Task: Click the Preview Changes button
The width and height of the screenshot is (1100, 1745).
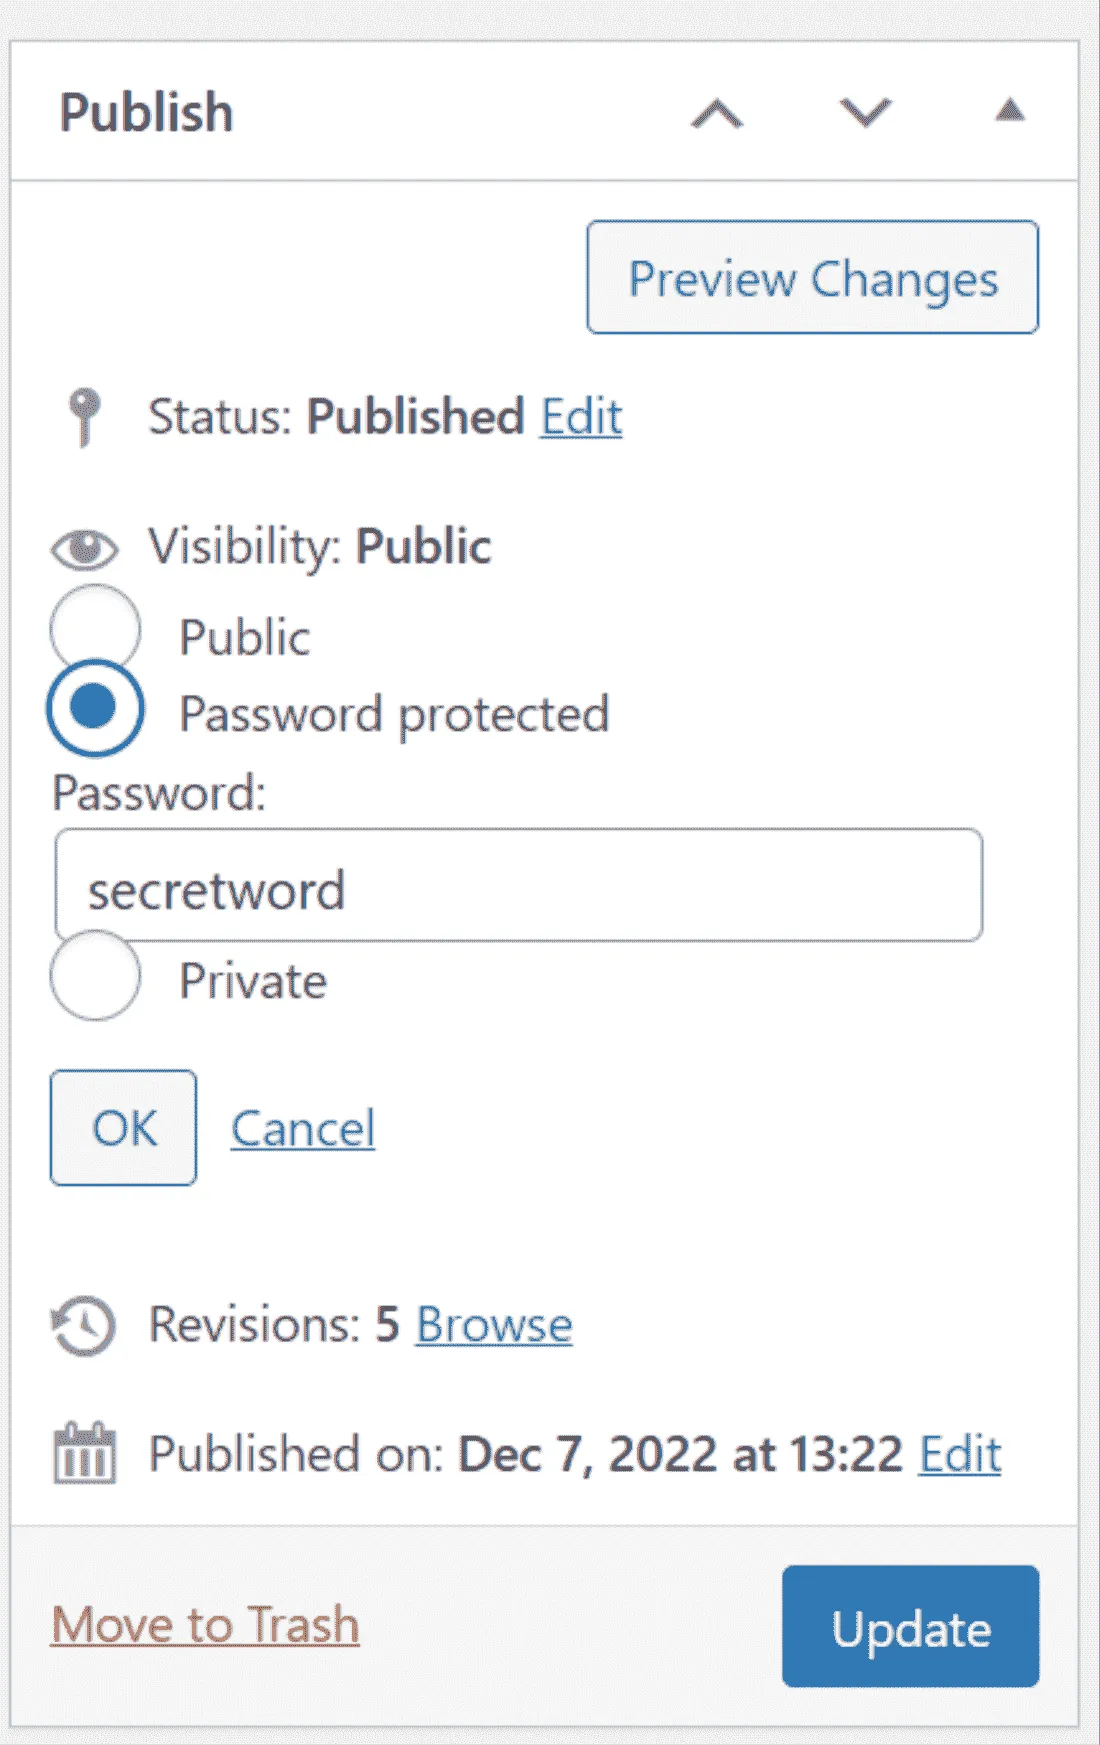Action: [812, 278]
